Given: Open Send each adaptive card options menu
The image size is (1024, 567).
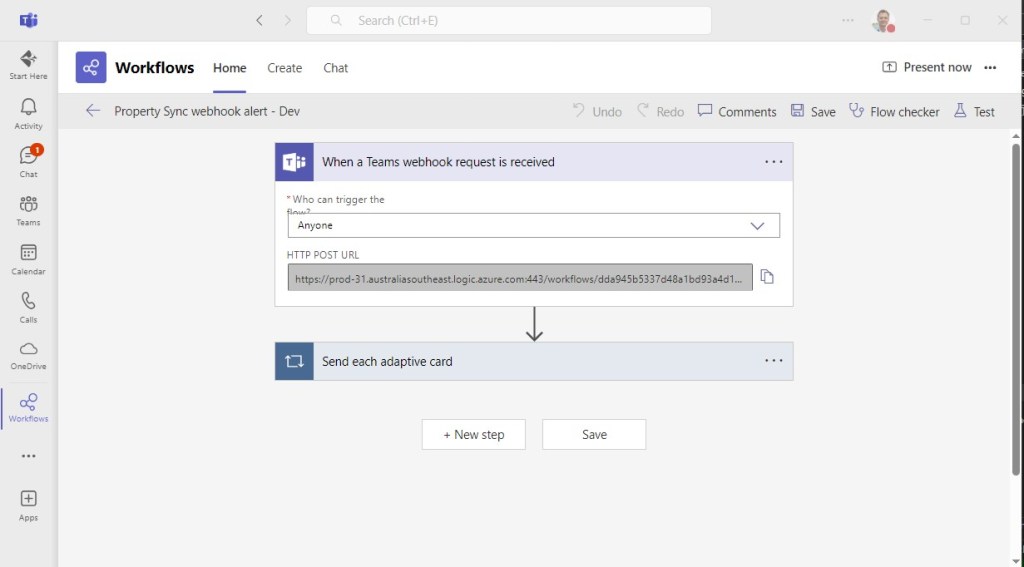Looking at the screenshot, I should click(773, 361).
